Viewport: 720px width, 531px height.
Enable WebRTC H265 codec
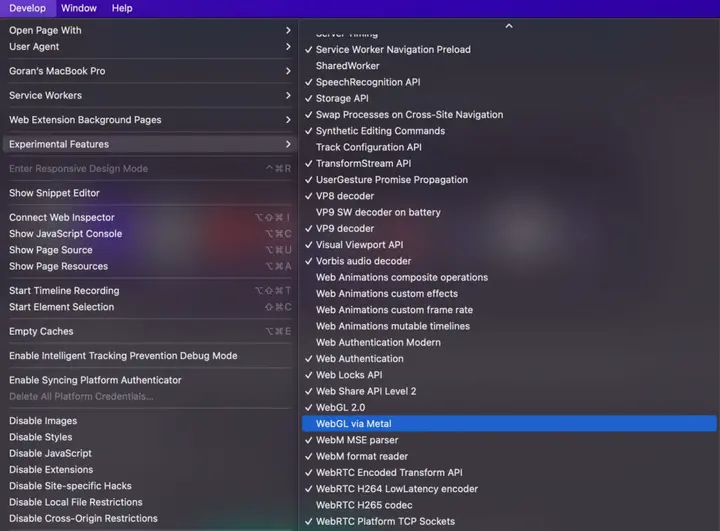tap(509, 505)
